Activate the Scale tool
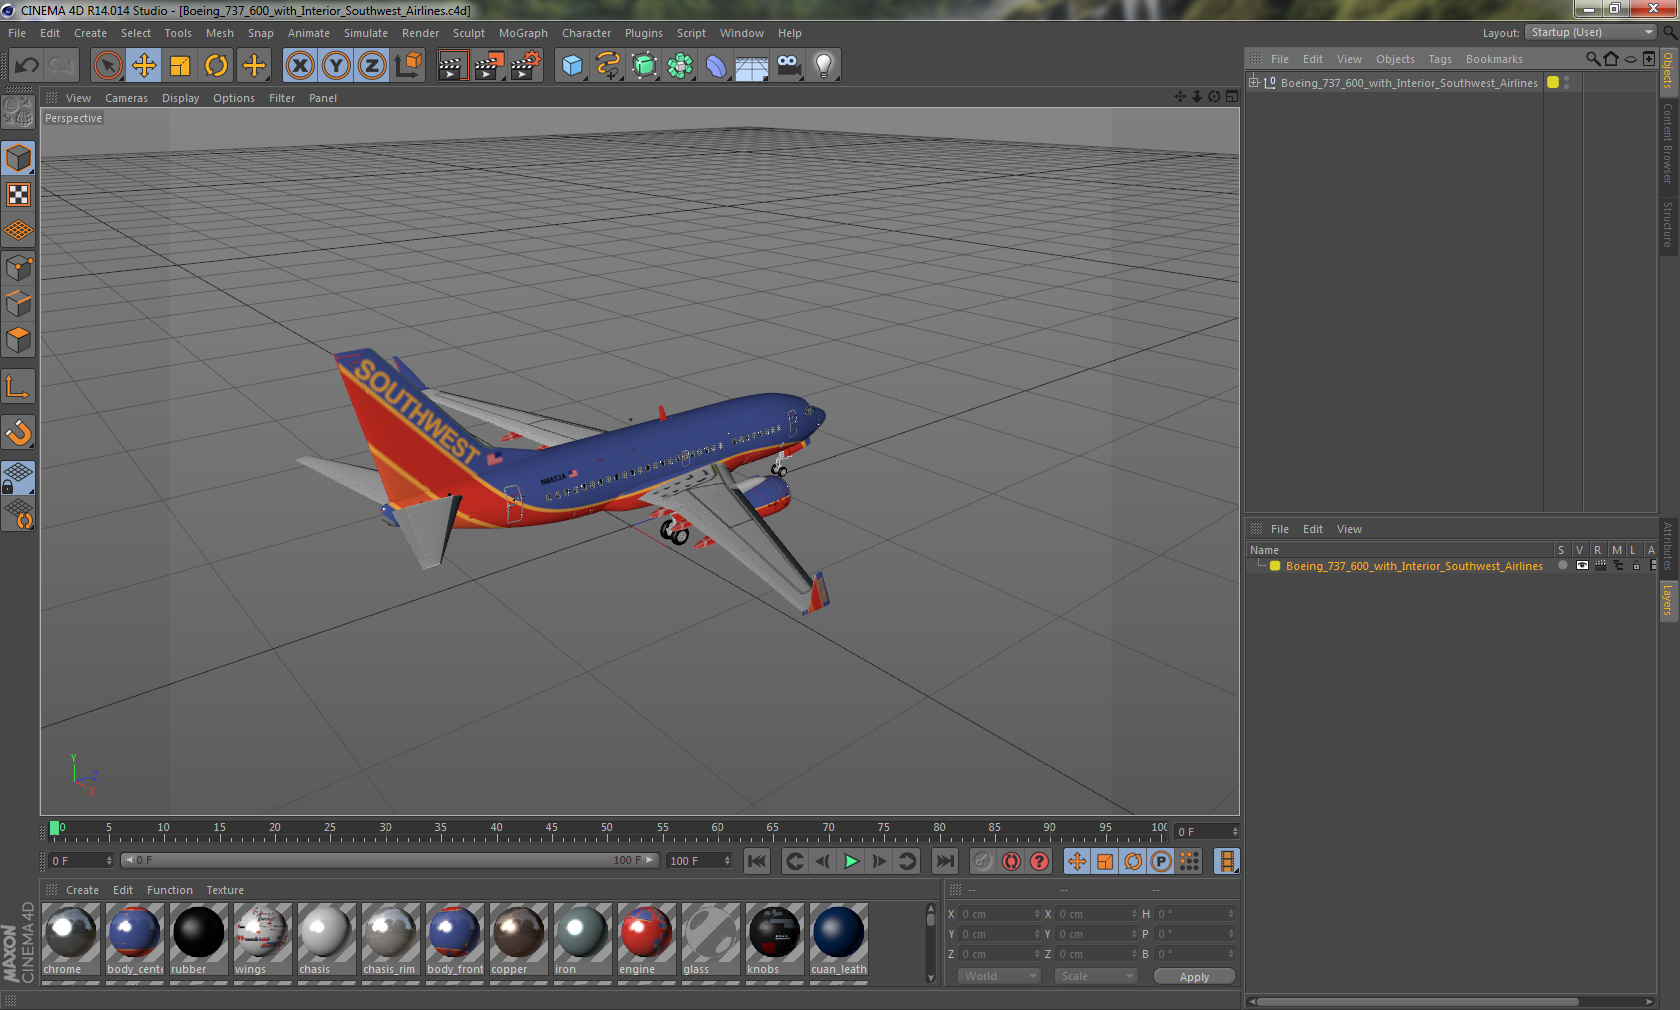Image resolution: width=1680 pixels, height=1010 pixels. coord(180,66)
